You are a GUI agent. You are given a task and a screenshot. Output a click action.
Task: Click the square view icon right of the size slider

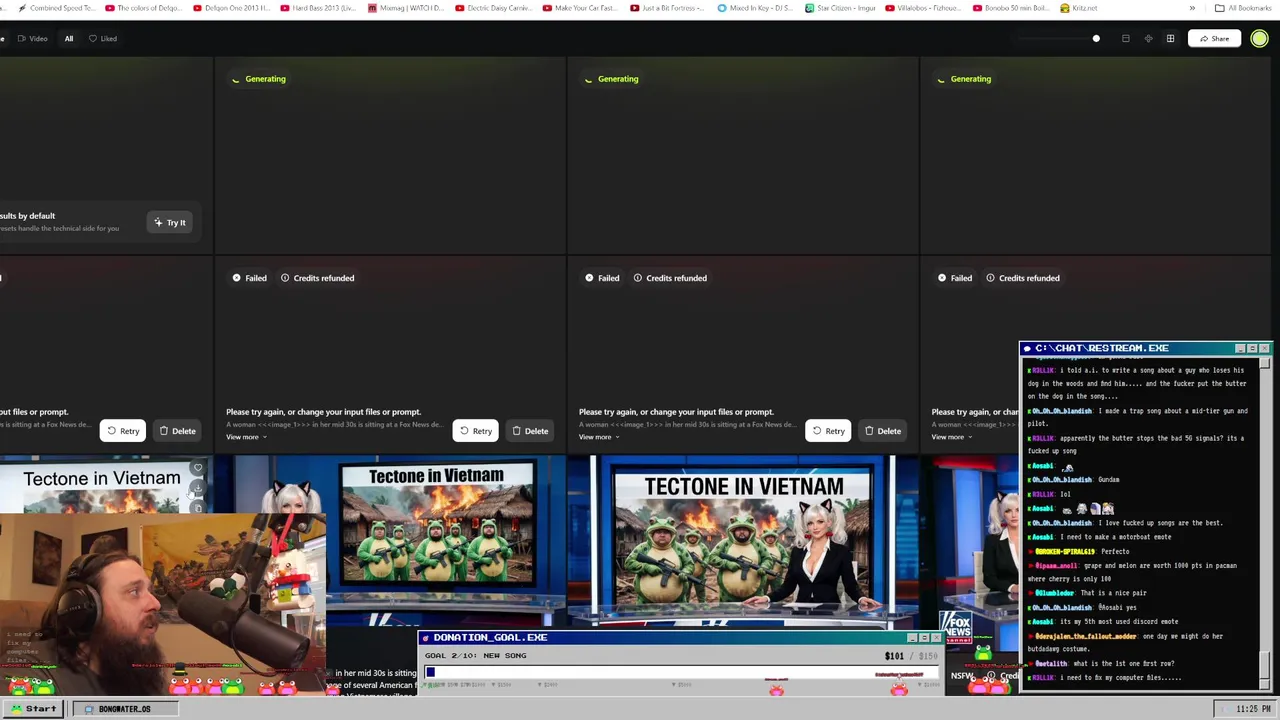tap(1125, 39)
